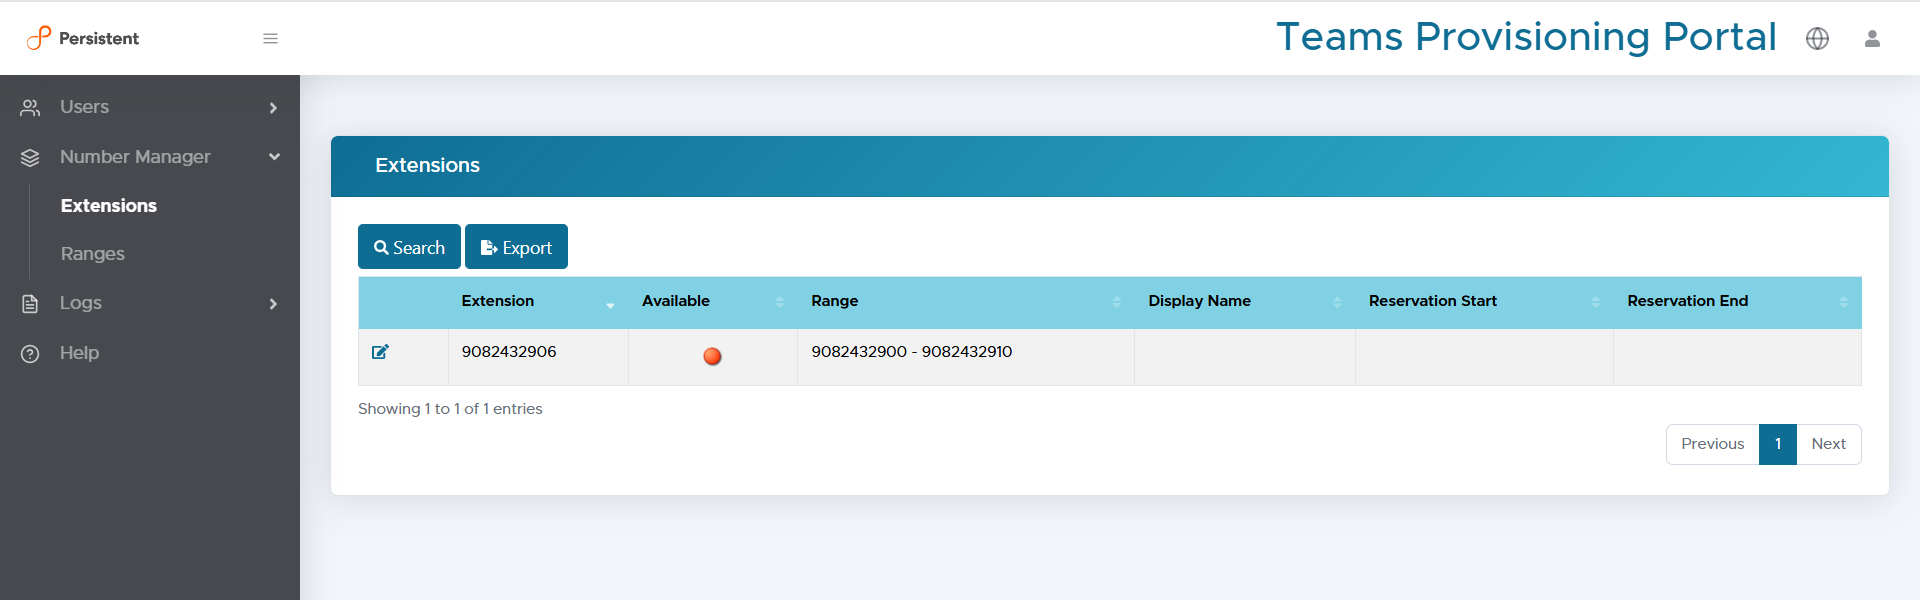The image size is (1920, 600).
Task: Click the Persistent logo icon
Action: tap(39, 38)
